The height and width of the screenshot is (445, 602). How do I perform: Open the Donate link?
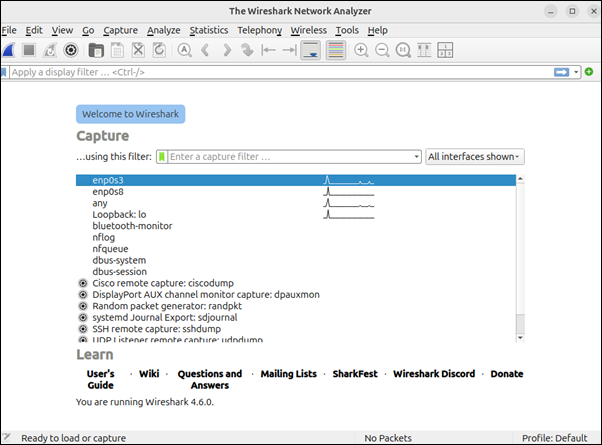(x=507, y=374)
